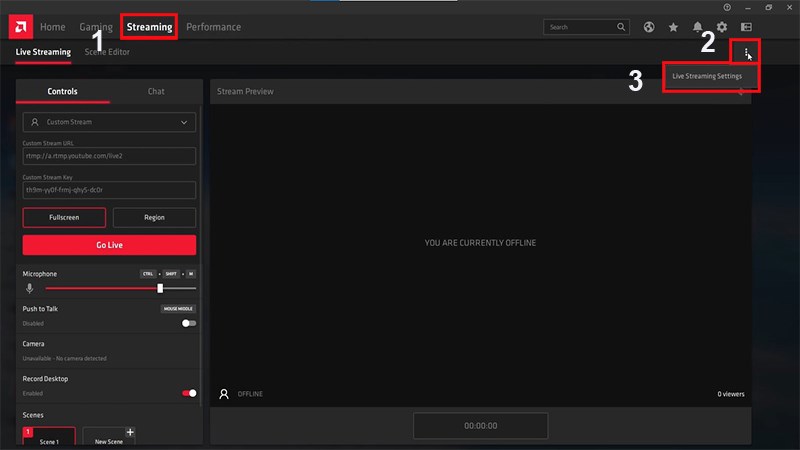Click the CTRL hotkey badge for Microphone

[x=148, y=274]
